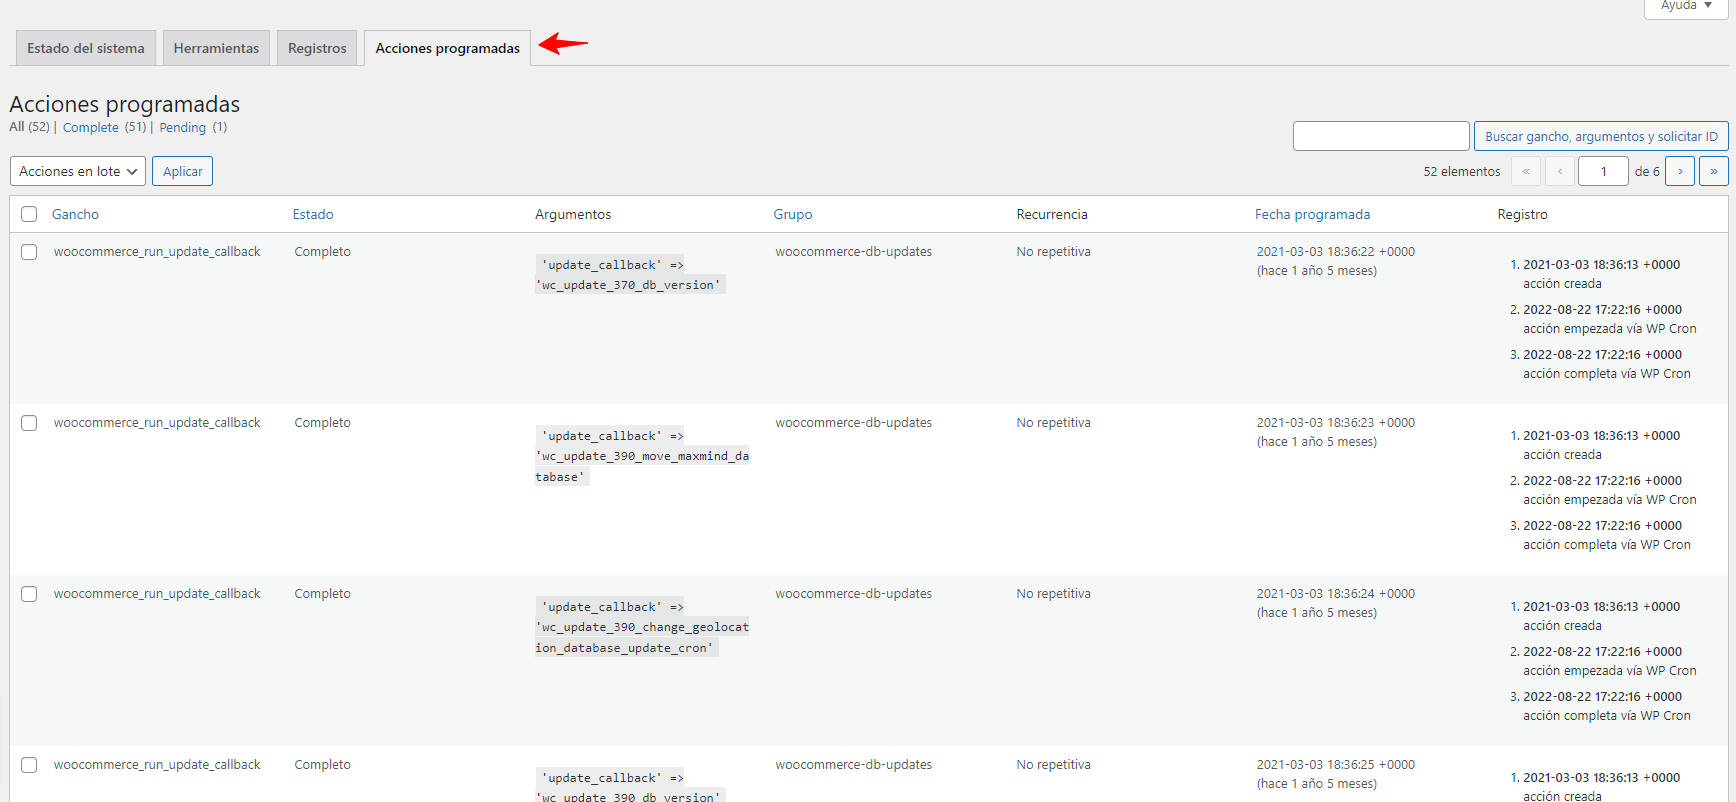This screenshot has height=802, width=1736.
Task: Click the 52 elementos count text
Action: [1462, 171]
